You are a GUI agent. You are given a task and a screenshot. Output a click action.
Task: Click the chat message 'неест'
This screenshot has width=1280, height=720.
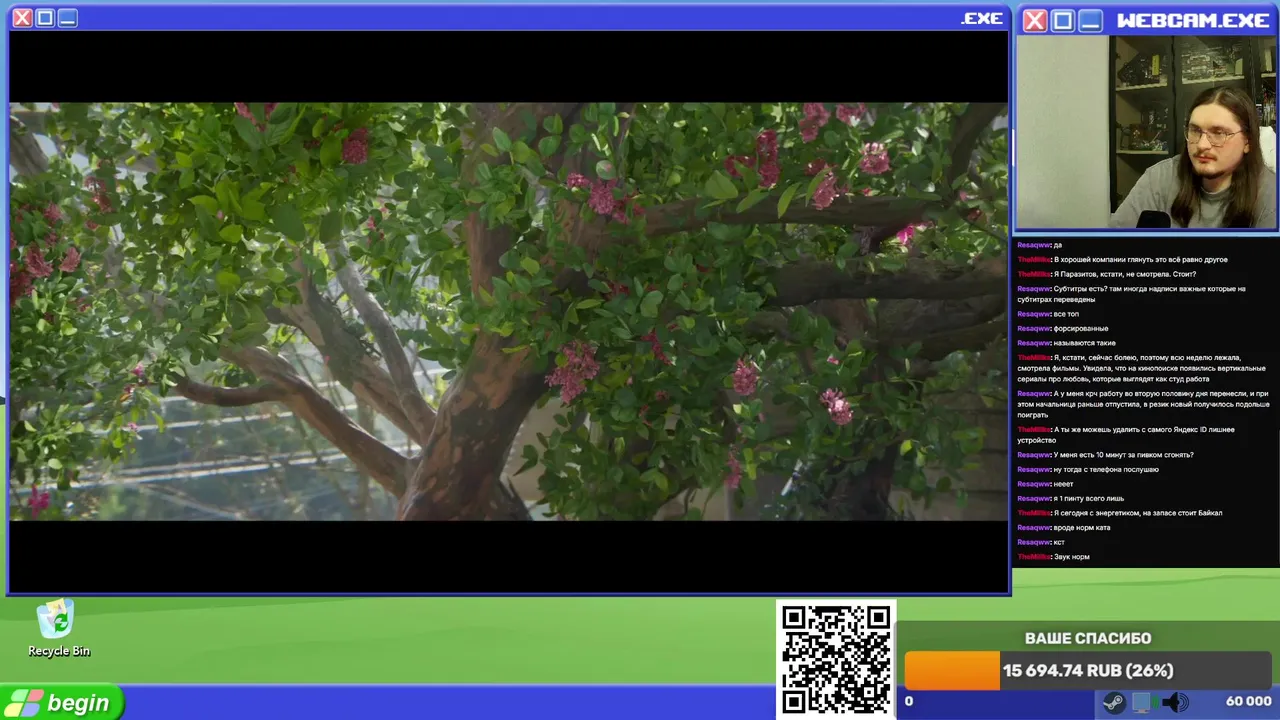[1045, 484]
